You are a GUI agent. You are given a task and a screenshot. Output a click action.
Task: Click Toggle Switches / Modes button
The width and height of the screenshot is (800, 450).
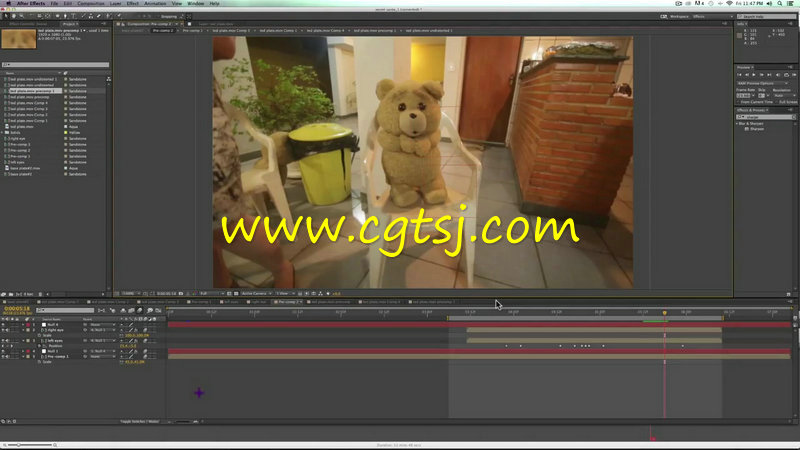pyautogui.click(x=139, y=421)
